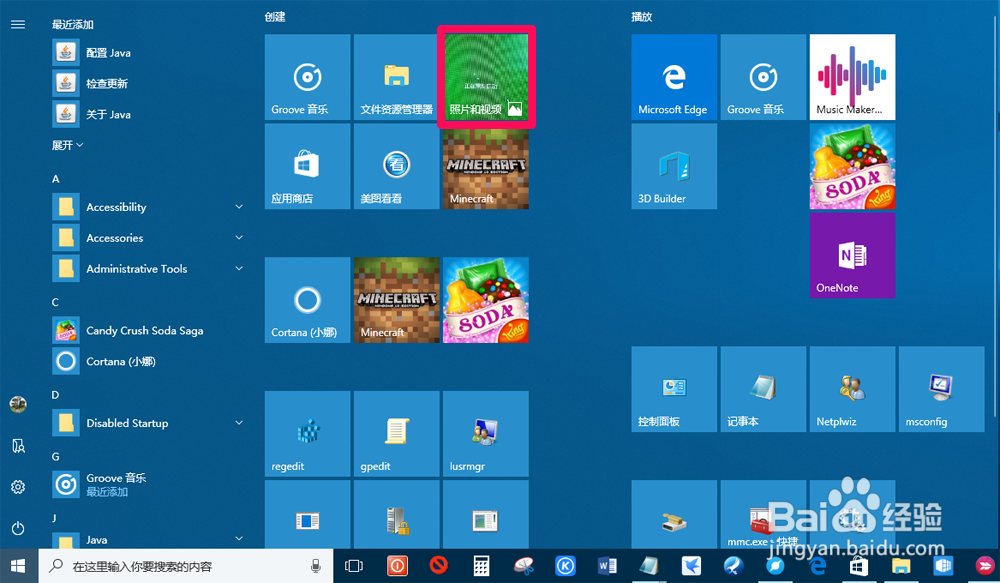Open 检查更新 from recently added
The height and width of the screenshot is (583, 1000).
[148, 83]
